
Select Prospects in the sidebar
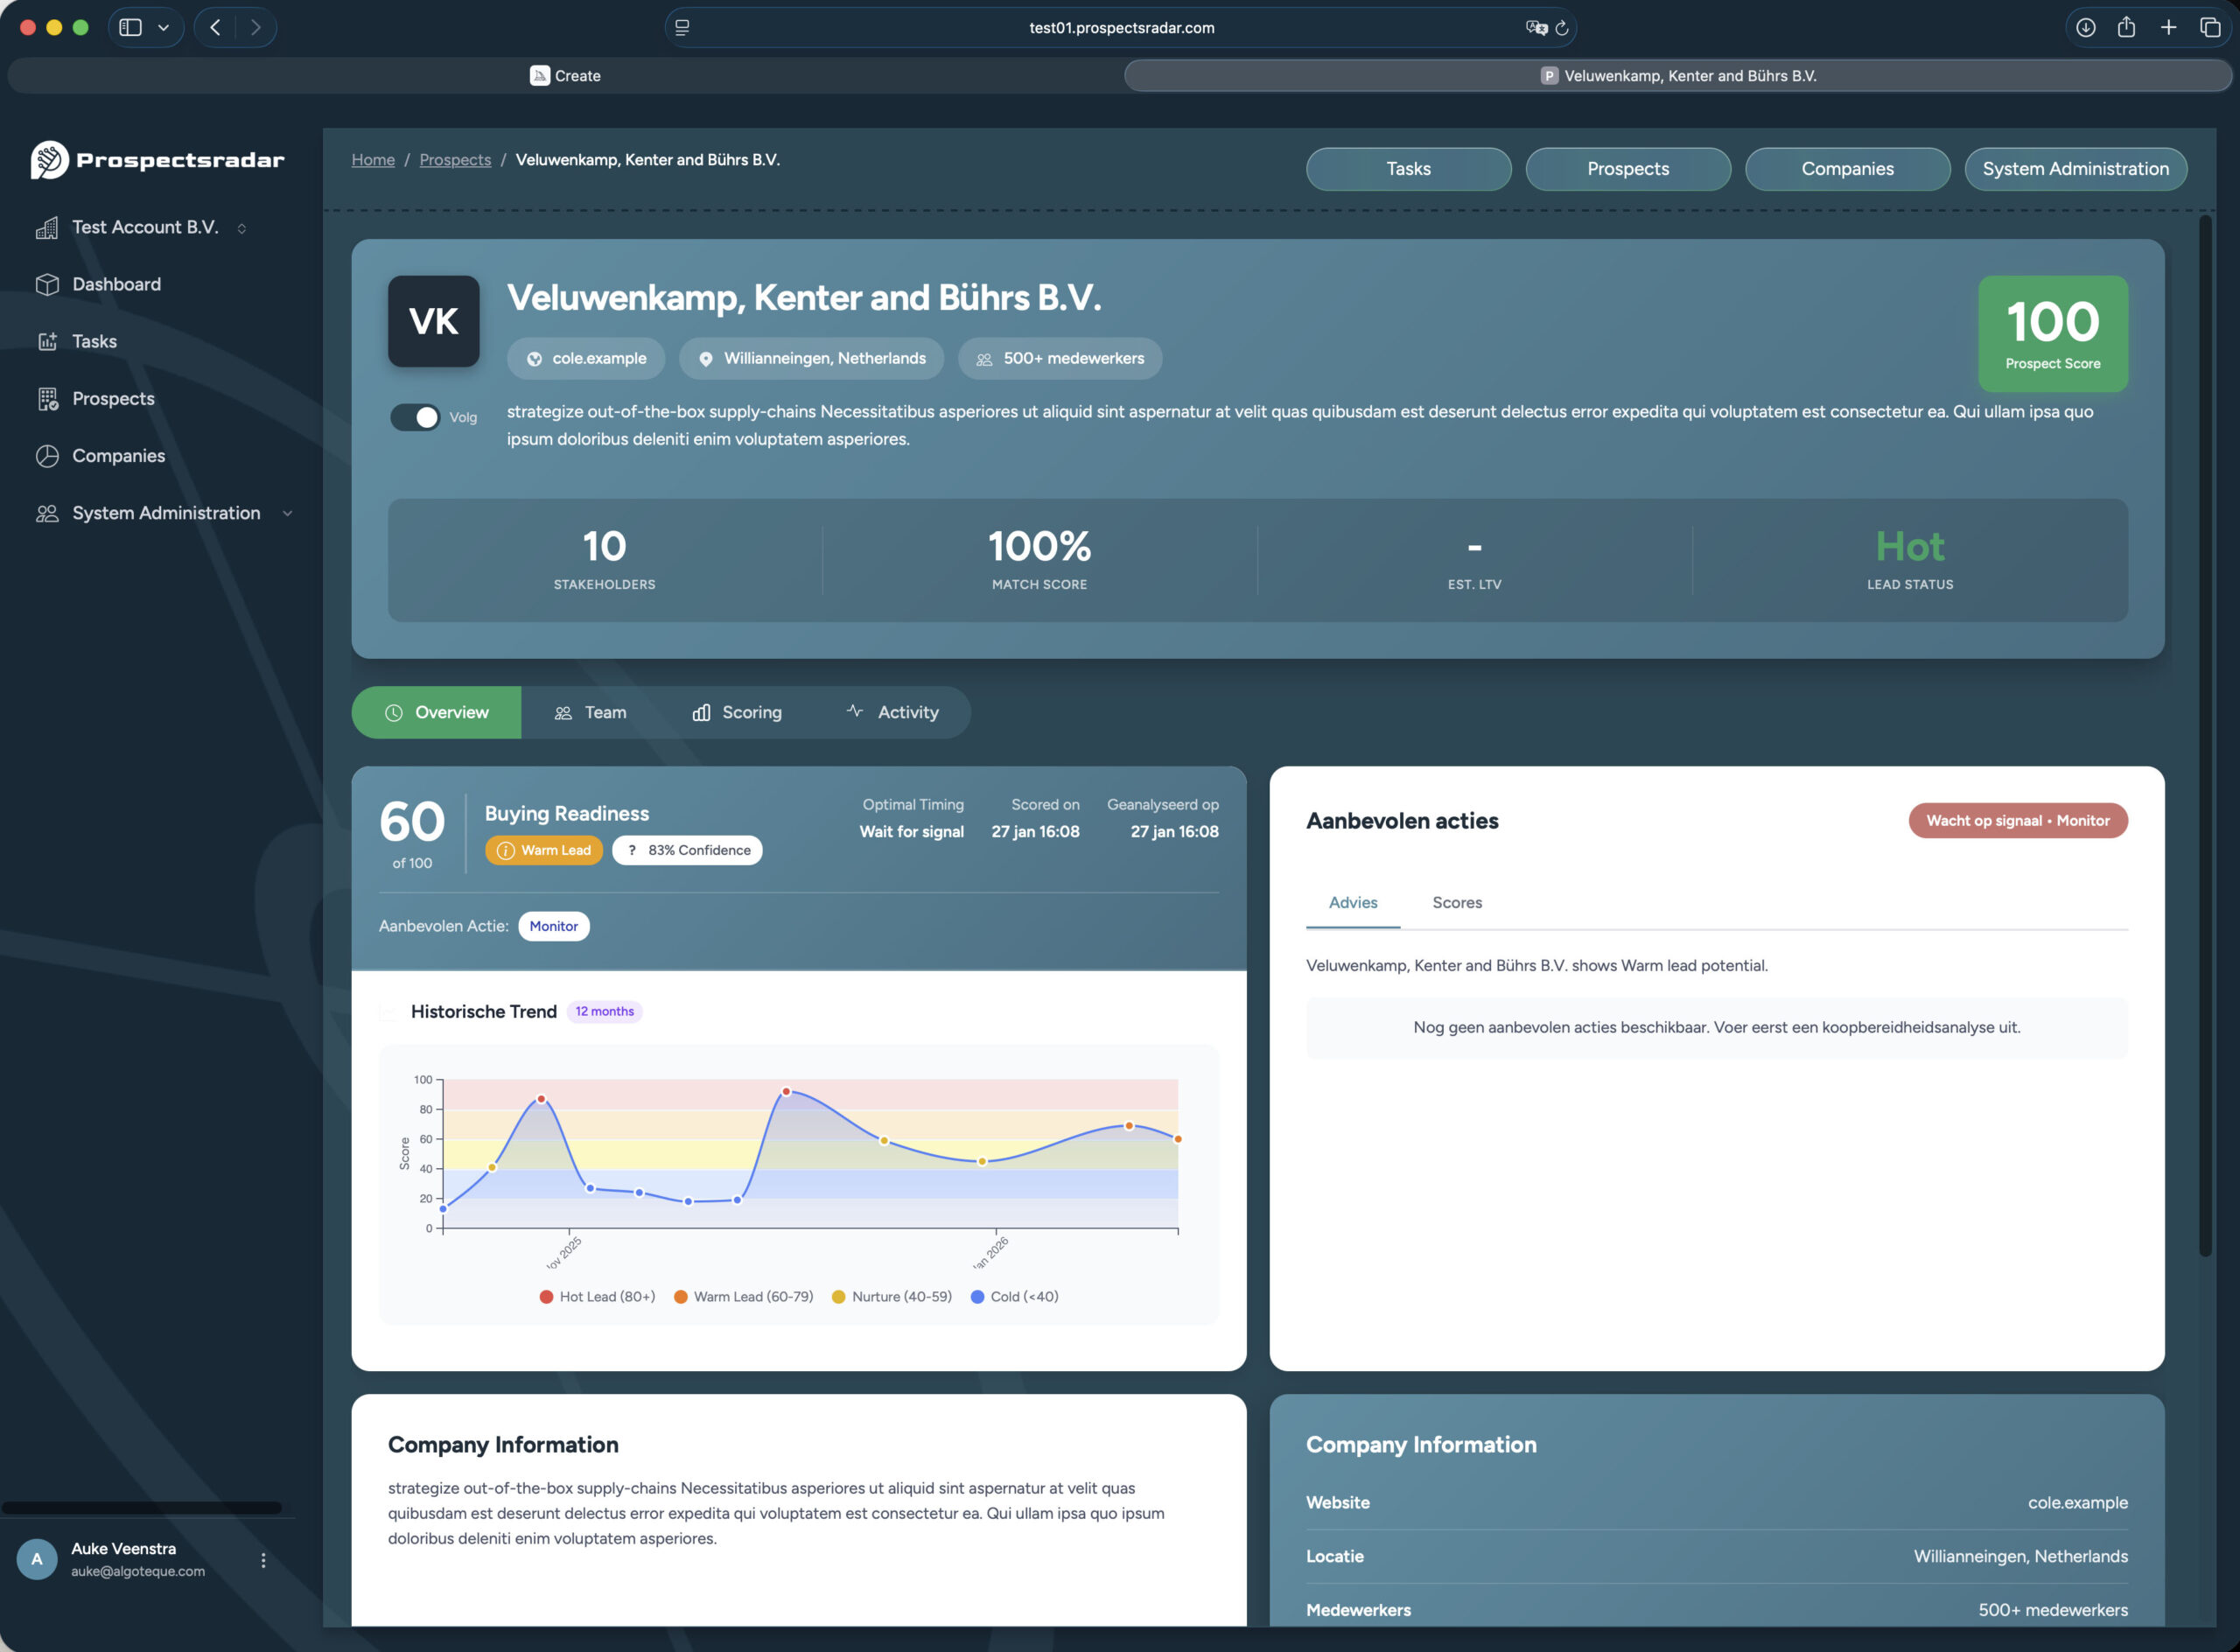(x=112, y=398)
